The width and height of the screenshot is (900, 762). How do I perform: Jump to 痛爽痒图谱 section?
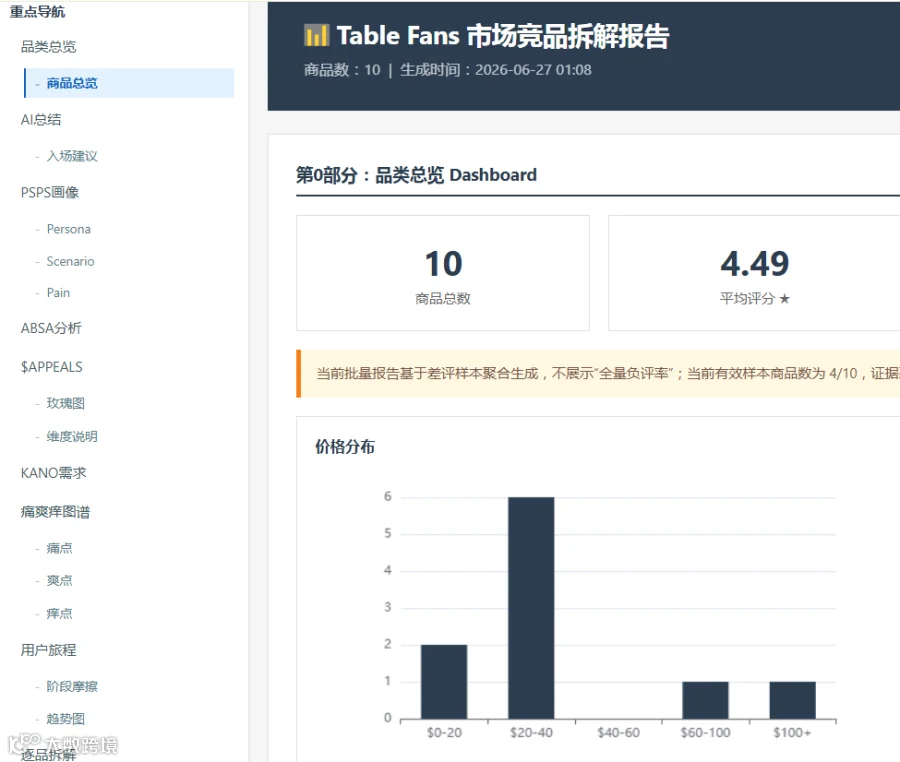(55, 511)
